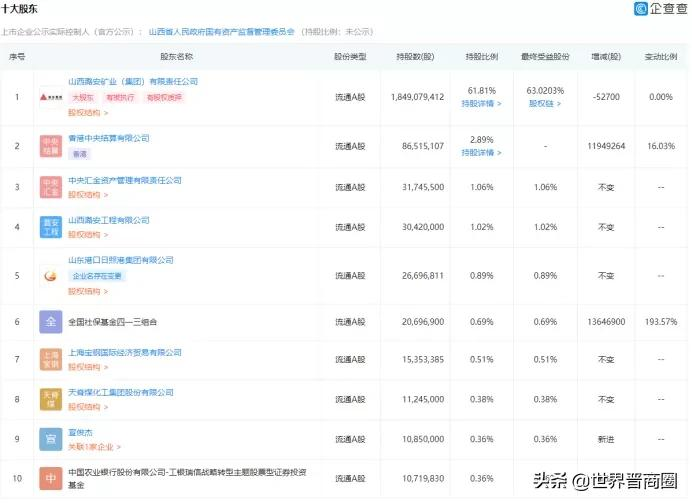Expand 股权结构 under 山西潞安矿业 row
Screen dimensions: 692x504
[88, 113]
